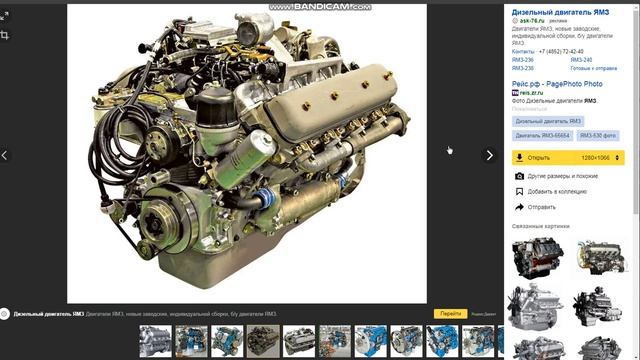
Task: Open ninth thumbnail in bottom strip
Action: click(443, 341)
